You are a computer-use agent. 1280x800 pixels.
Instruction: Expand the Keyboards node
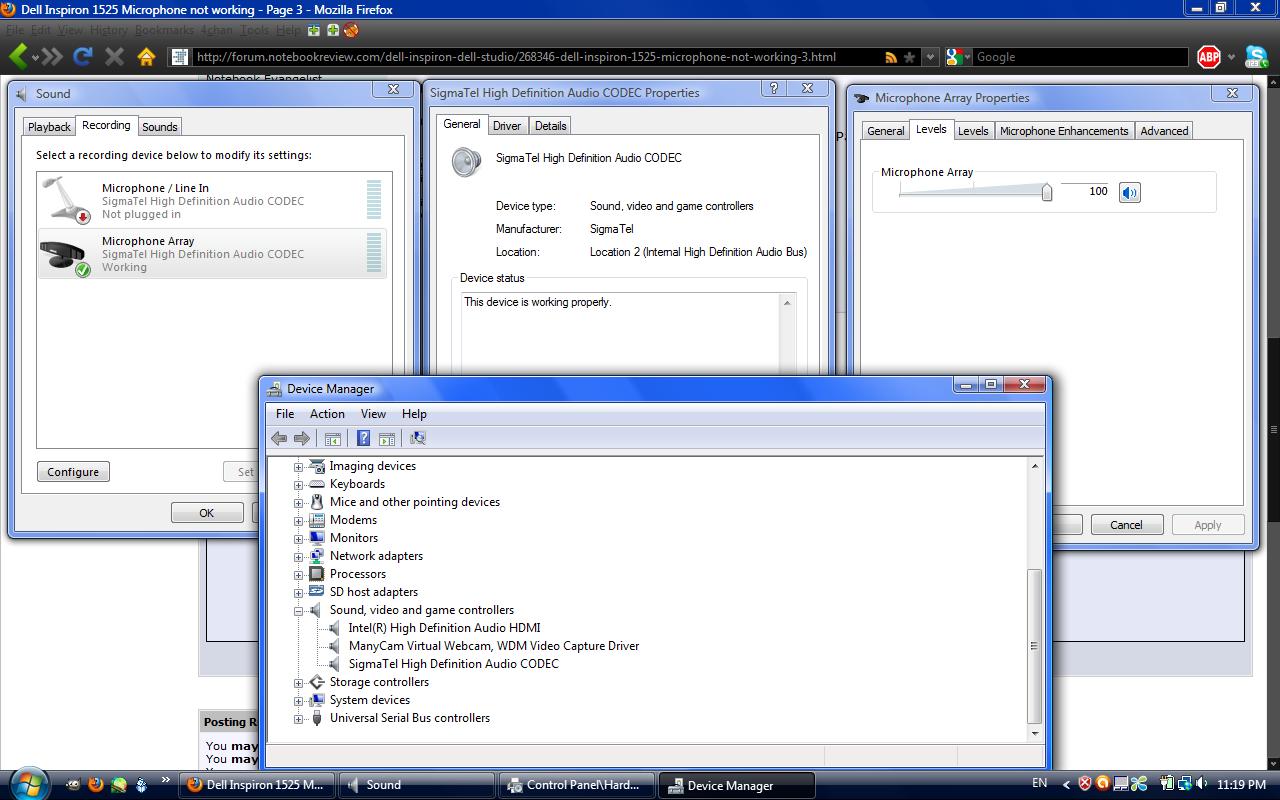[x=298, y=485]
